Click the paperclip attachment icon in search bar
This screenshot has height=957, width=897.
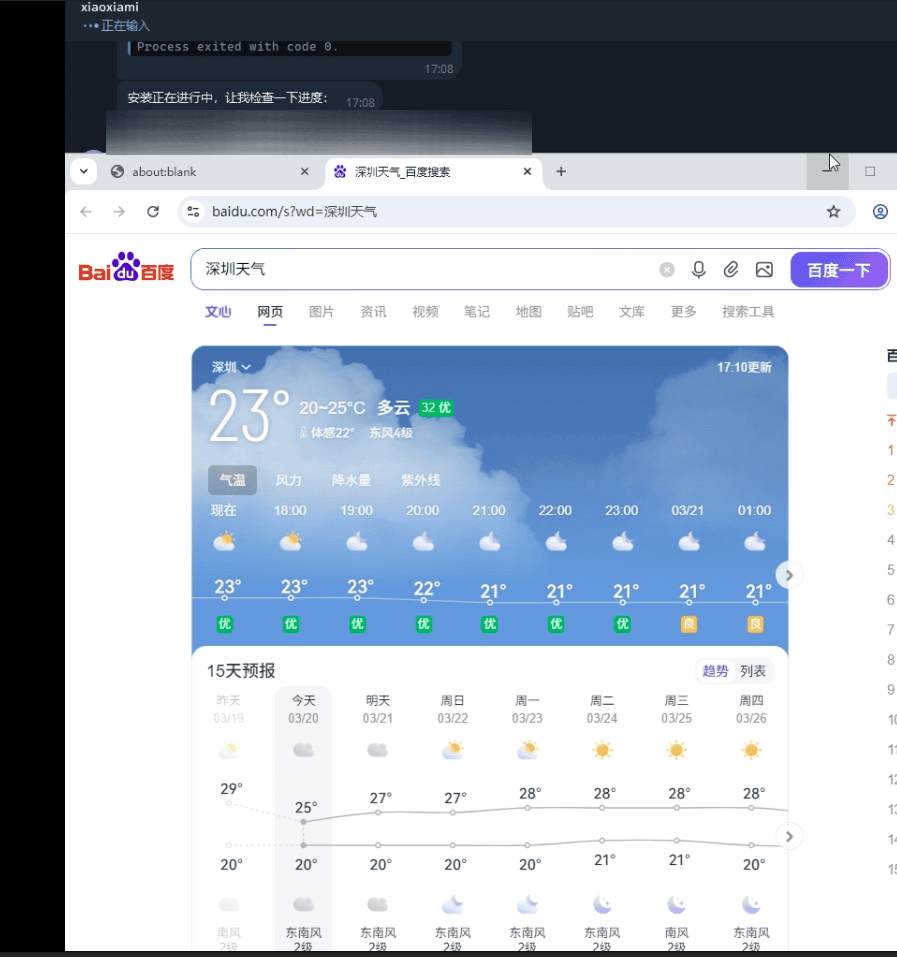[x=732, y=269]
